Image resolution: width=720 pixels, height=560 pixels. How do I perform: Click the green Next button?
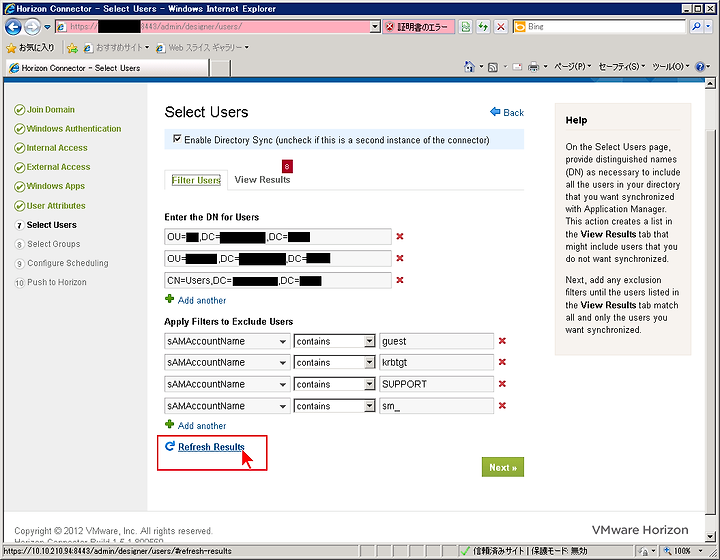point(503,467)
